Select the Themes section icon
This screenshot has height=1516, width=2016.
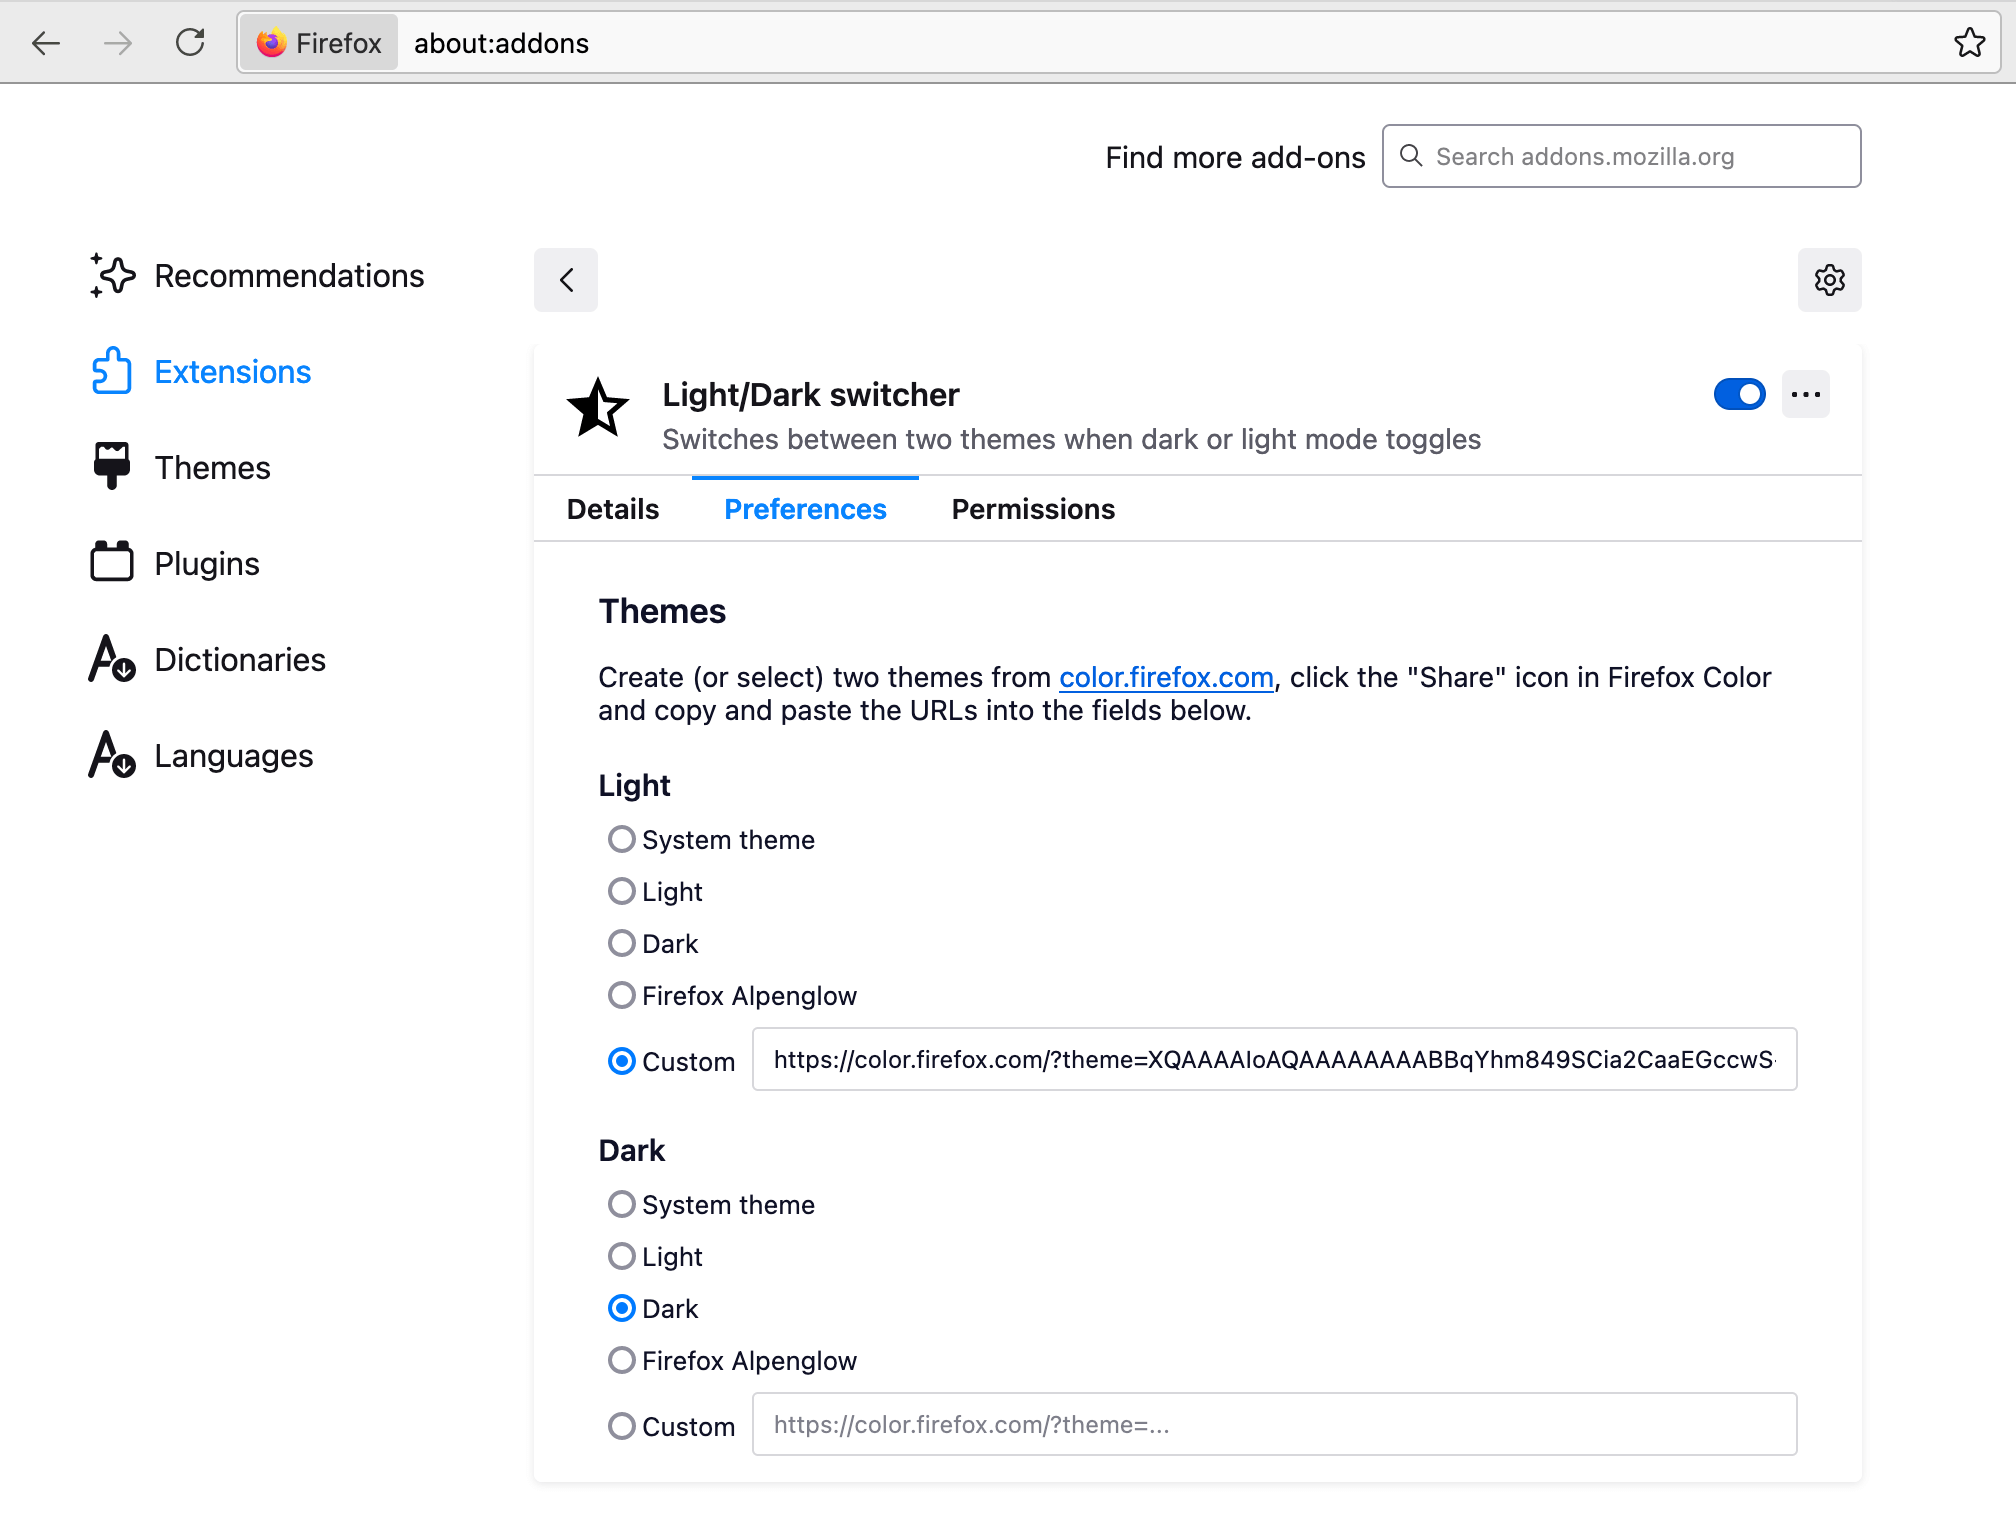pos(112,465)
